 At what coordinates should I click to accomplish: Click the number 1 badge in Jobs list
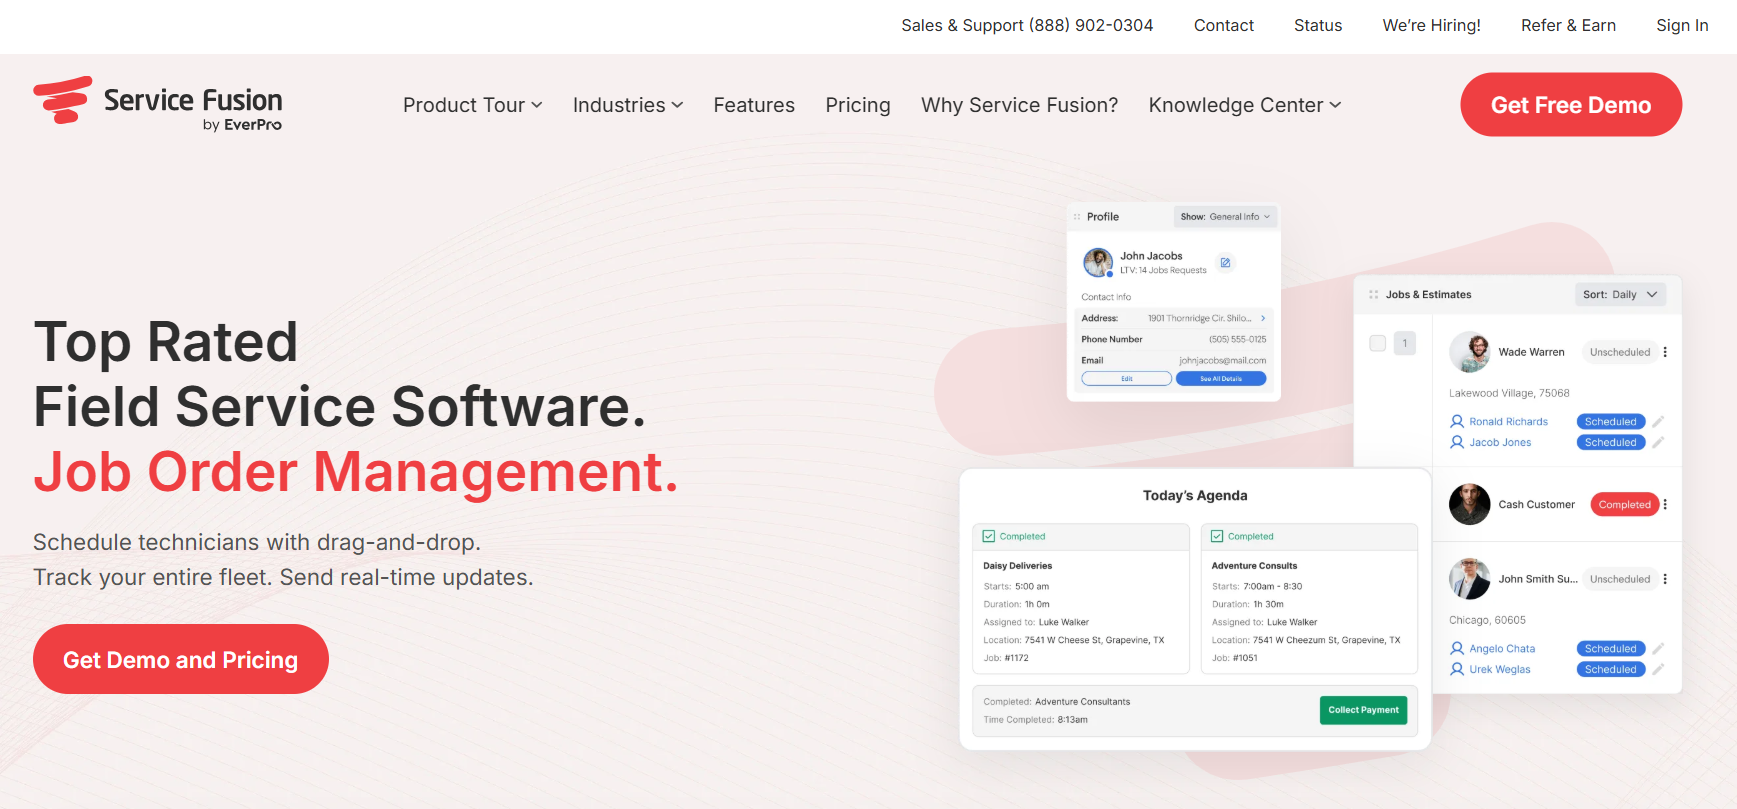click(x=1405, y=343)
